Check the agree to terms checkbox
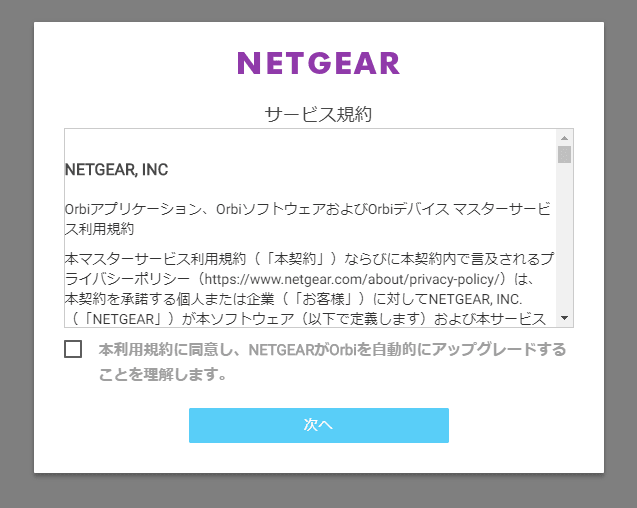 point(73,349)
